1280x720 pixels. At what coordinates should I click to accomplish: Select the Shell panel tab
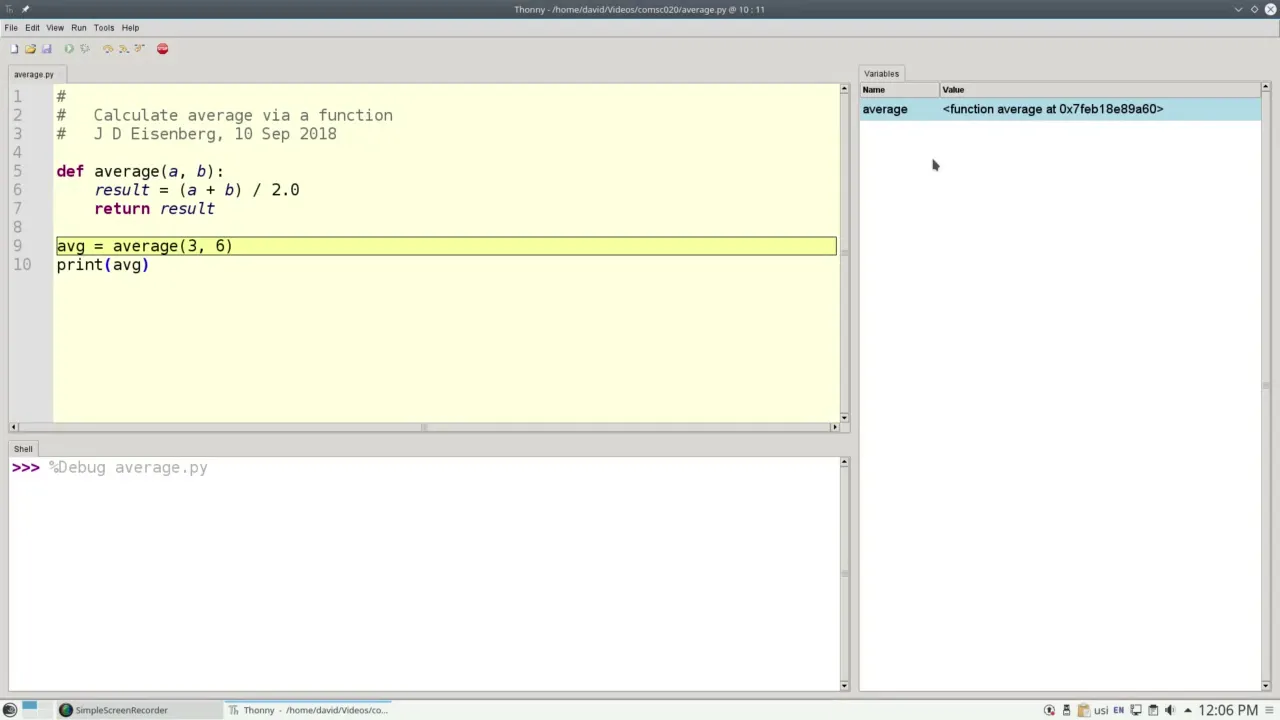pyautogui.click(x=23, y=449)
